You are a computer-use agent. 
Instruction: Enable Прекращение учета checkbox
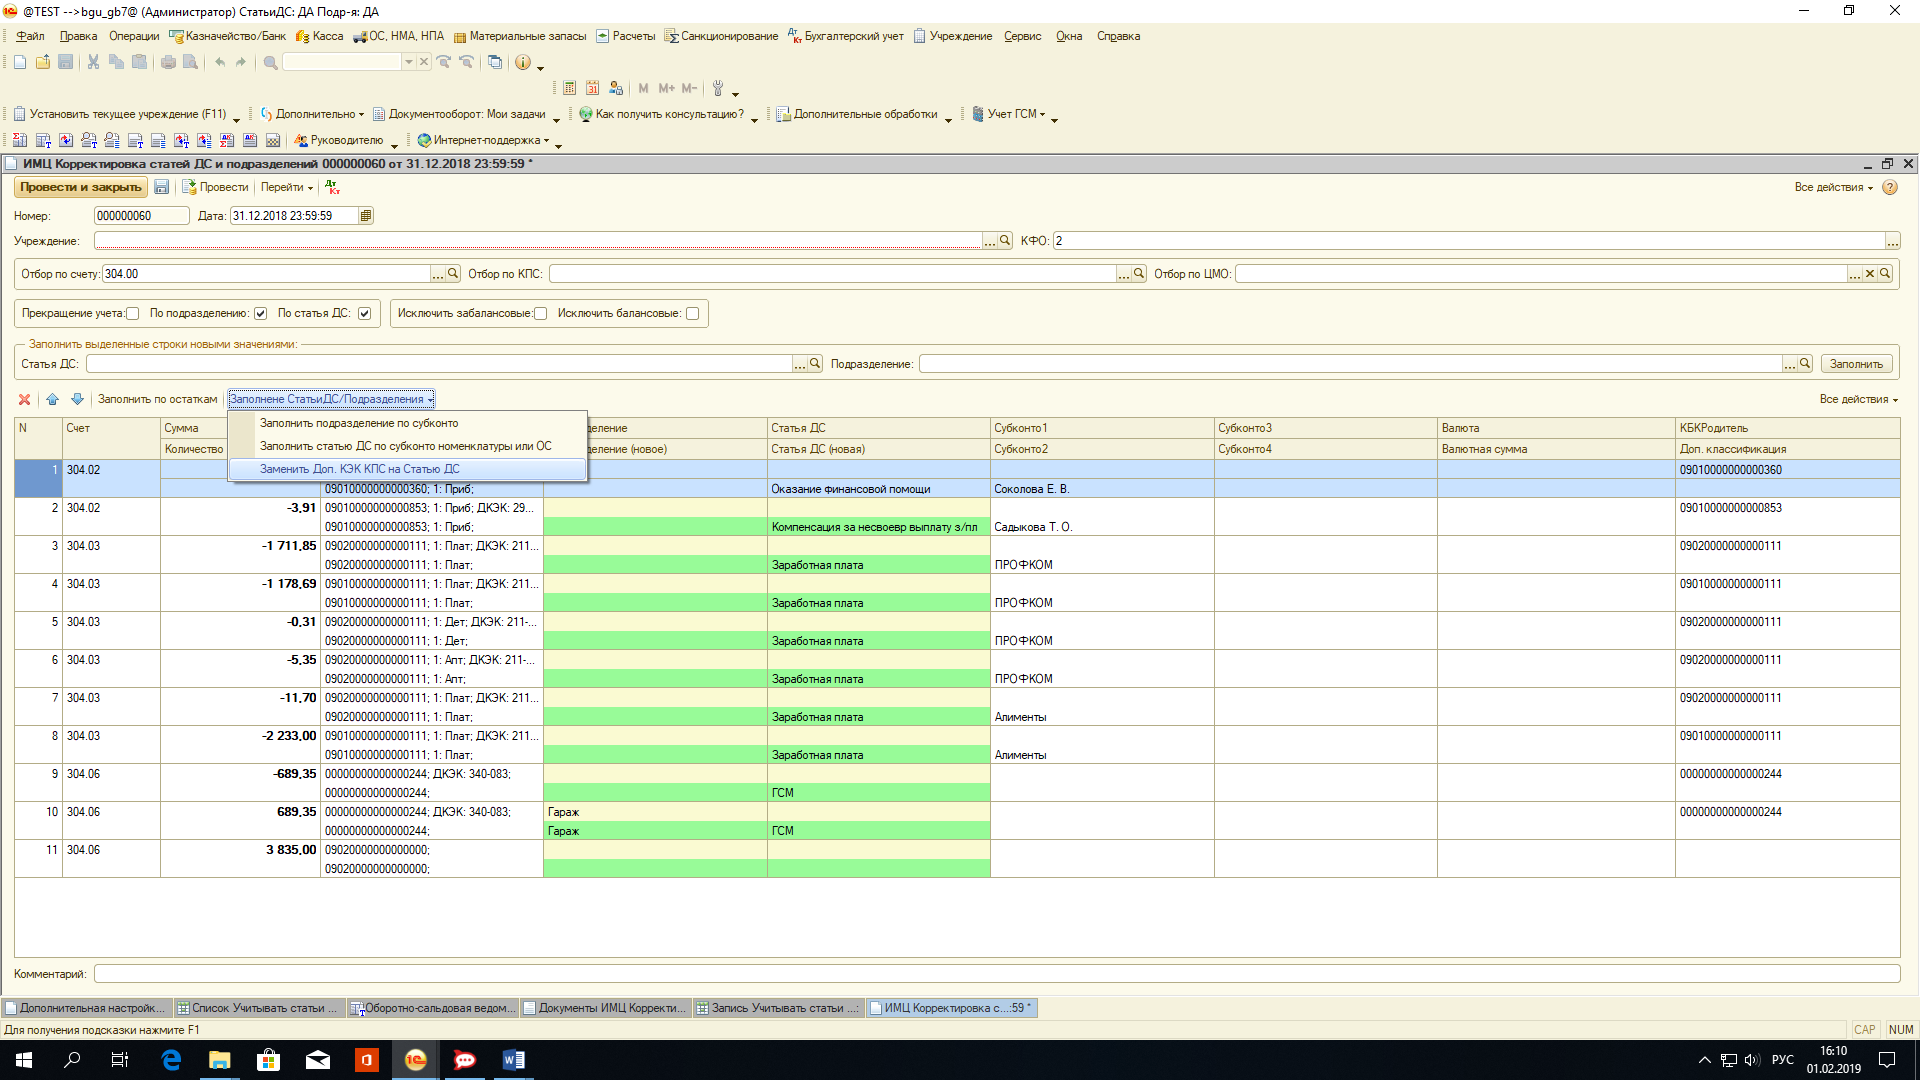pyautogui.click(x=133, y=314)
